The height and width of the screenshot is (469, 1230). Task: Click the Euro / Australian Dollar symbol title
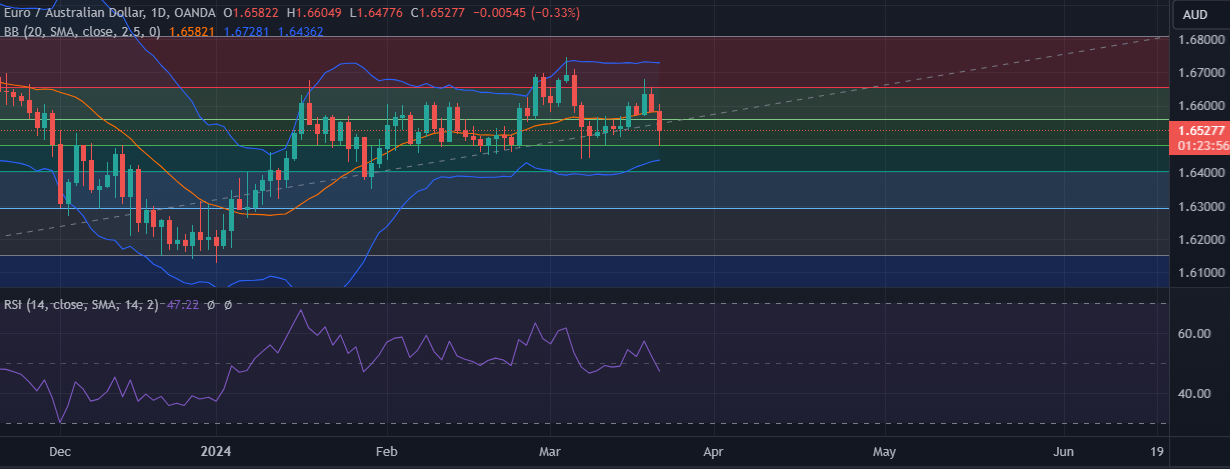coord(75,13)
